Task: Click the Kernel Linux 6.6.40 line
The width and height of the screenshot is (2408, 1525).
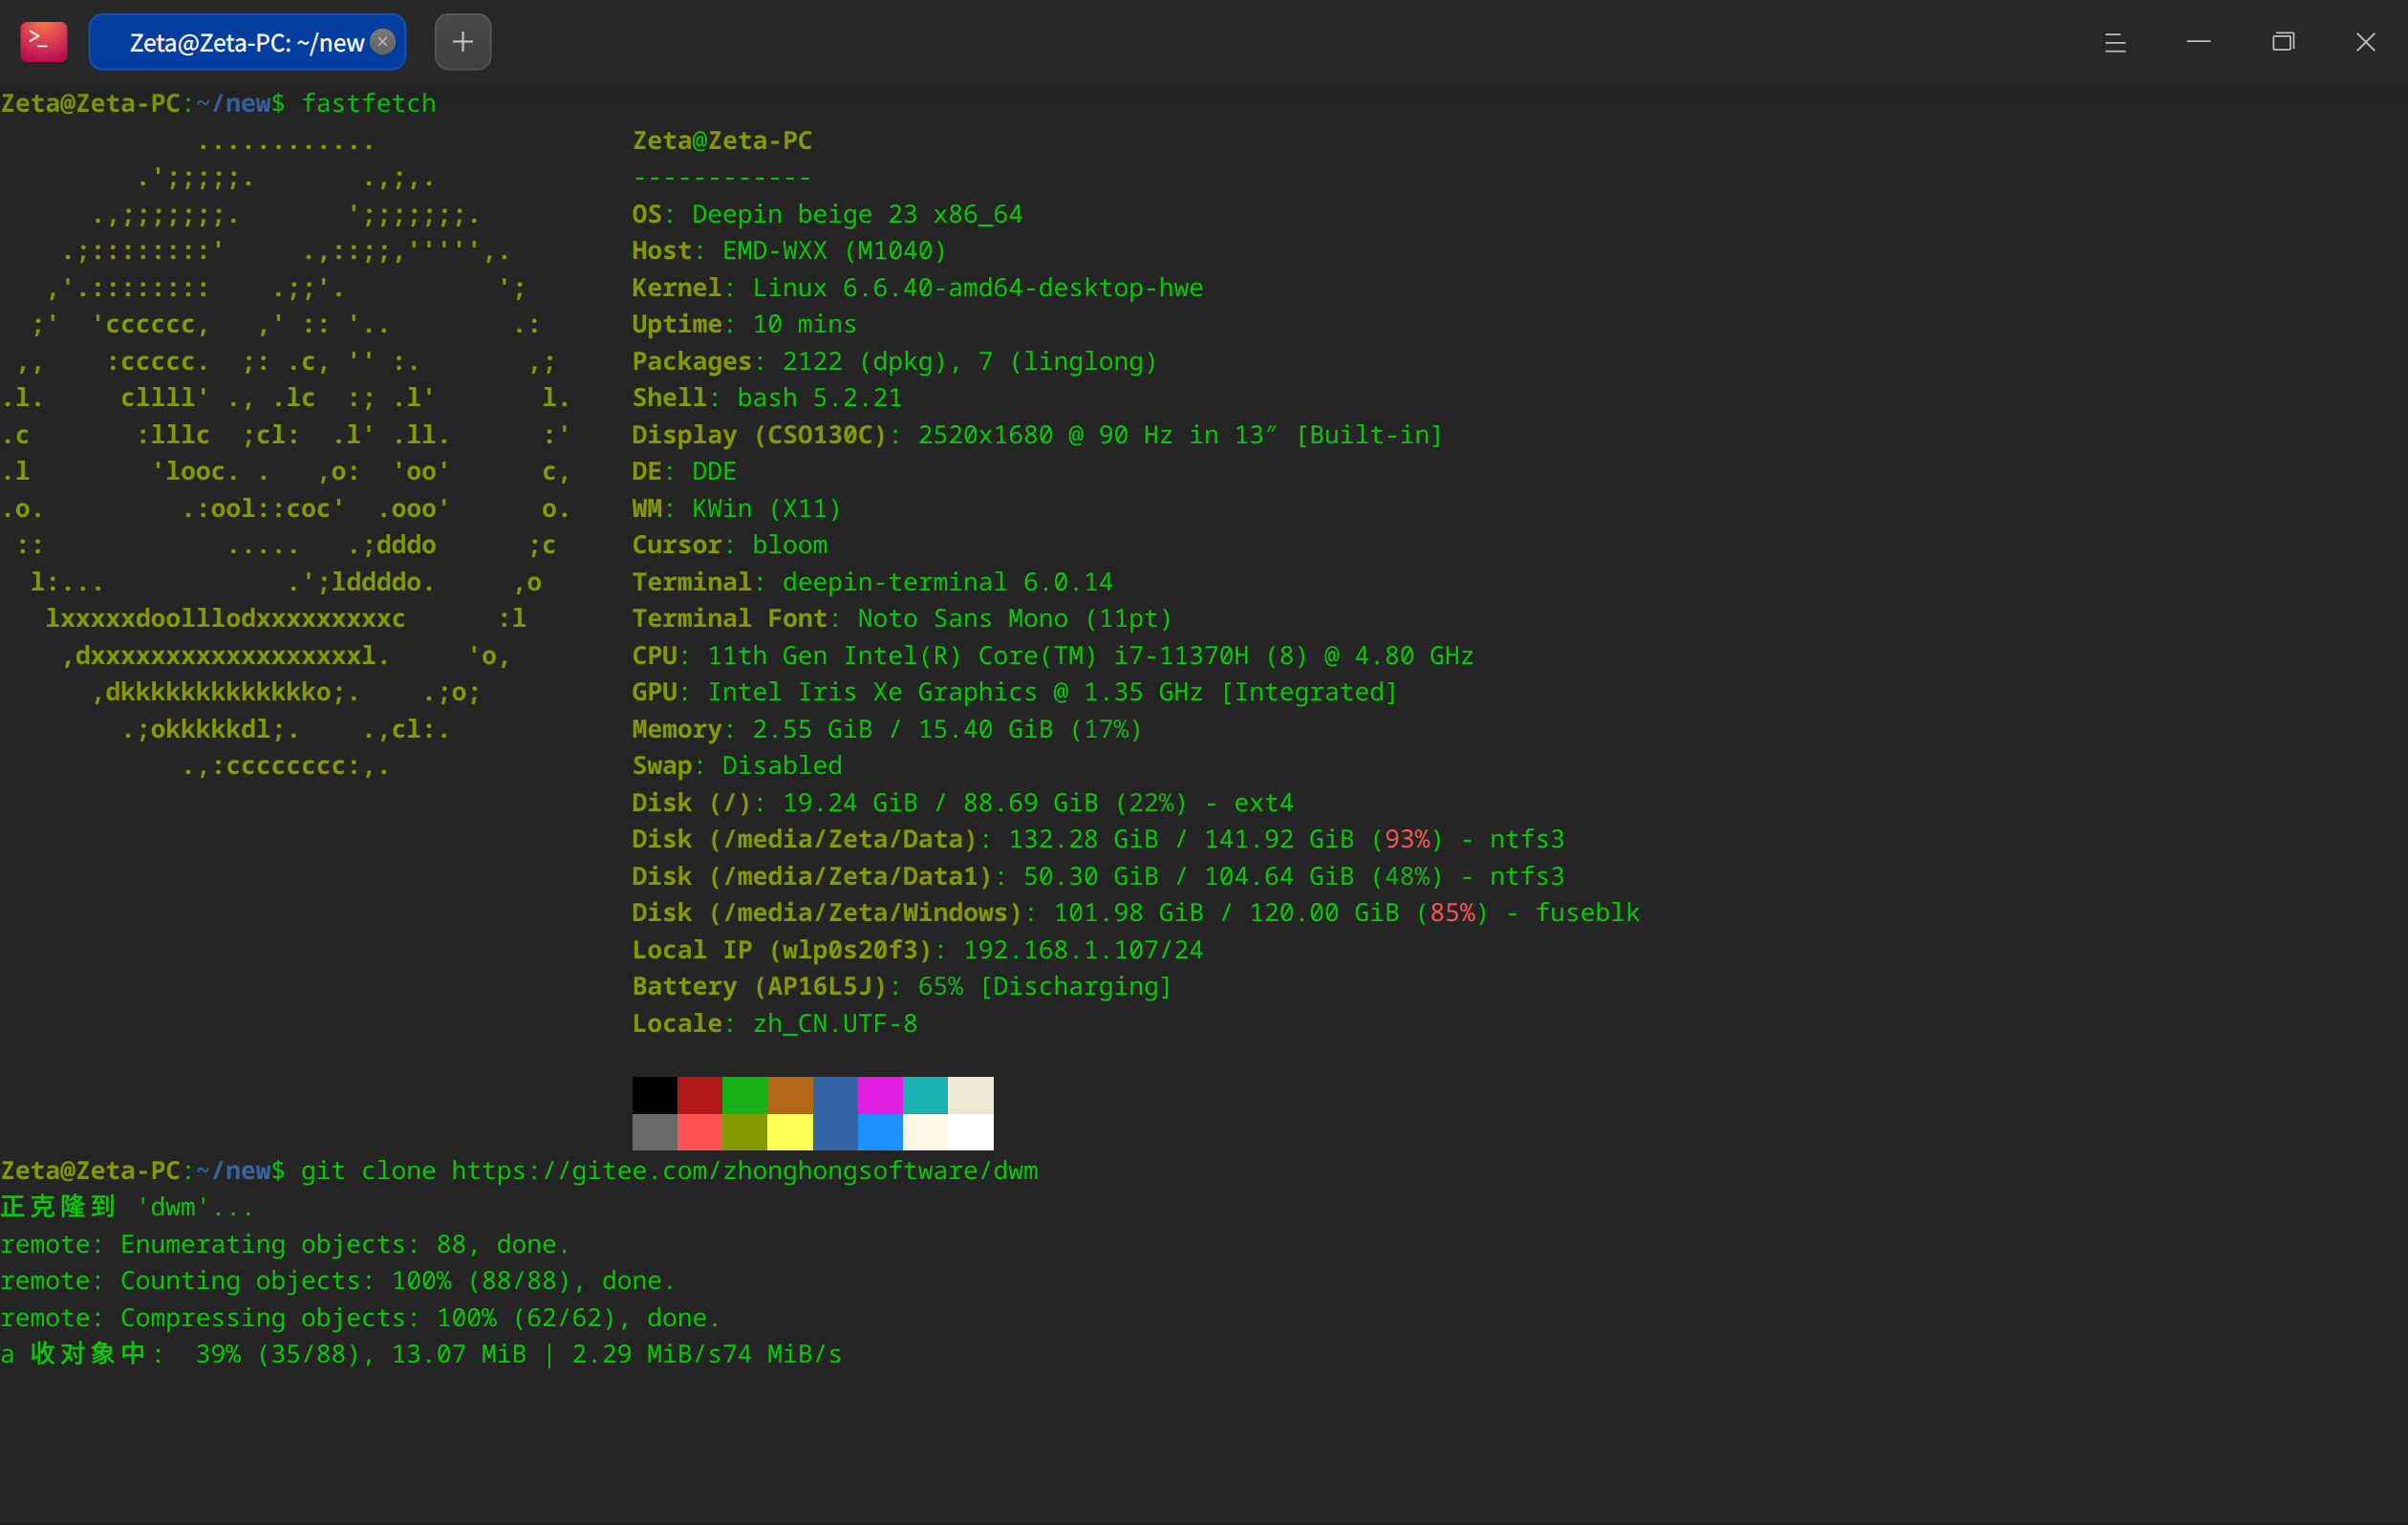Action: (x=917, y=288)
